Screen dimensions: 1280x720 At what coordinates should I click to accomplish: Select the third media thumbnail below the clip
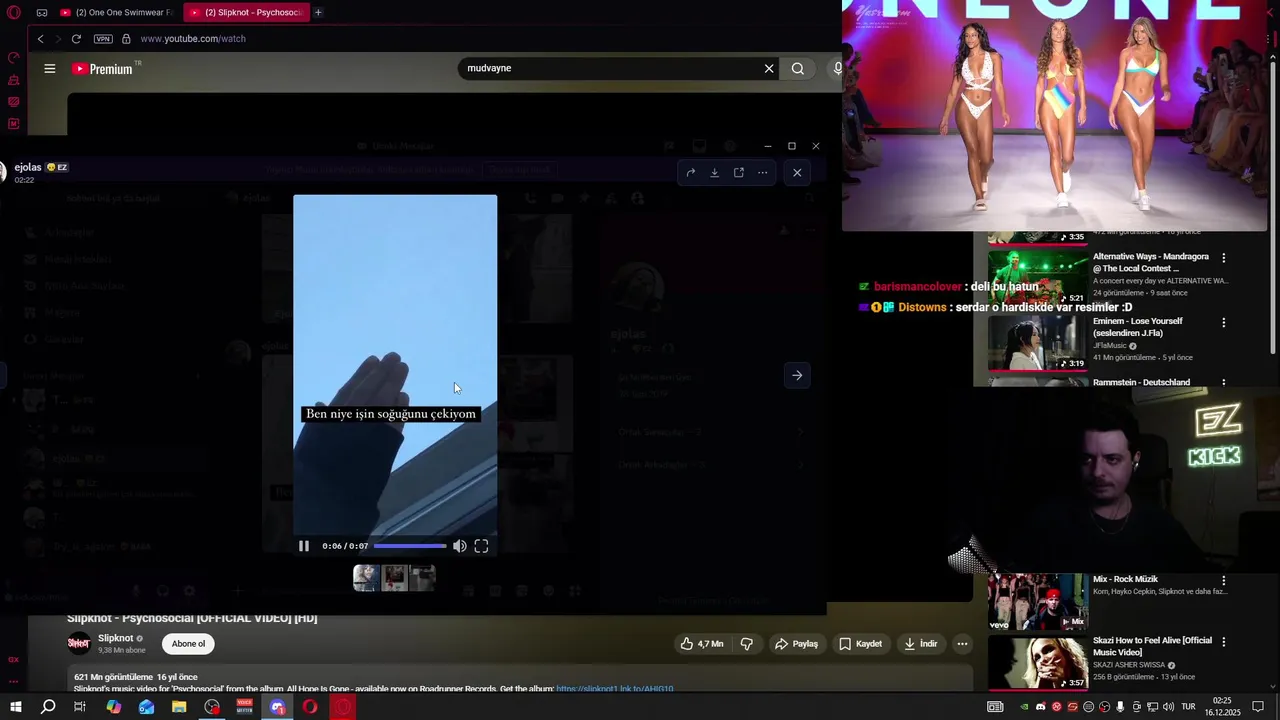point(423,578)
